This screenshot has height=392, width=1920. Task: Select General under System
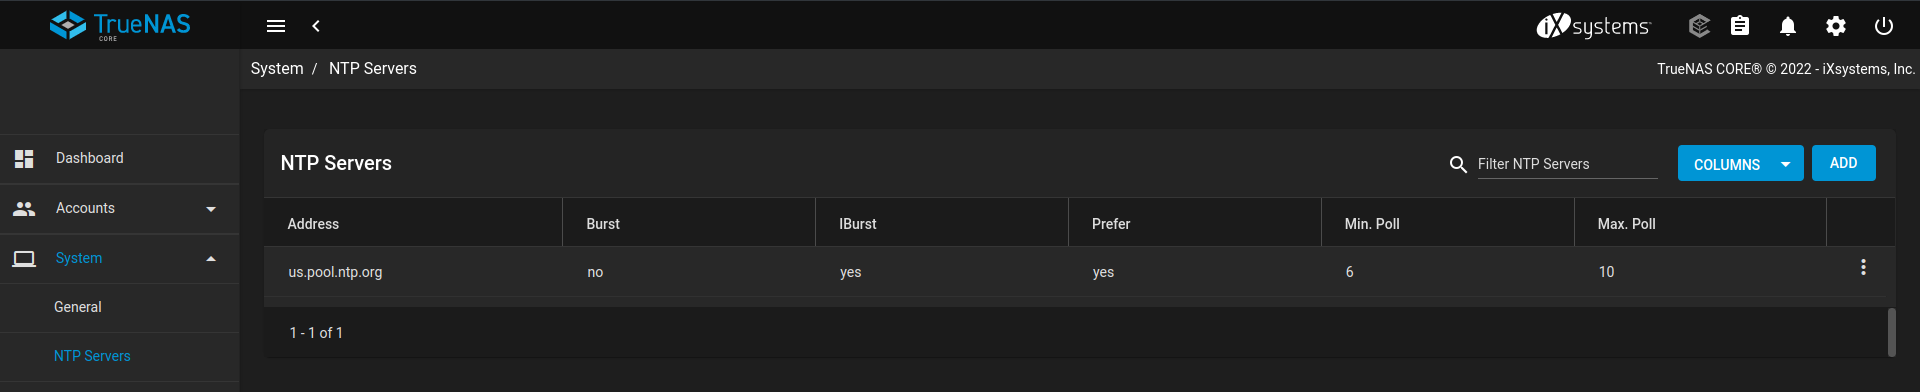(120, 307)
